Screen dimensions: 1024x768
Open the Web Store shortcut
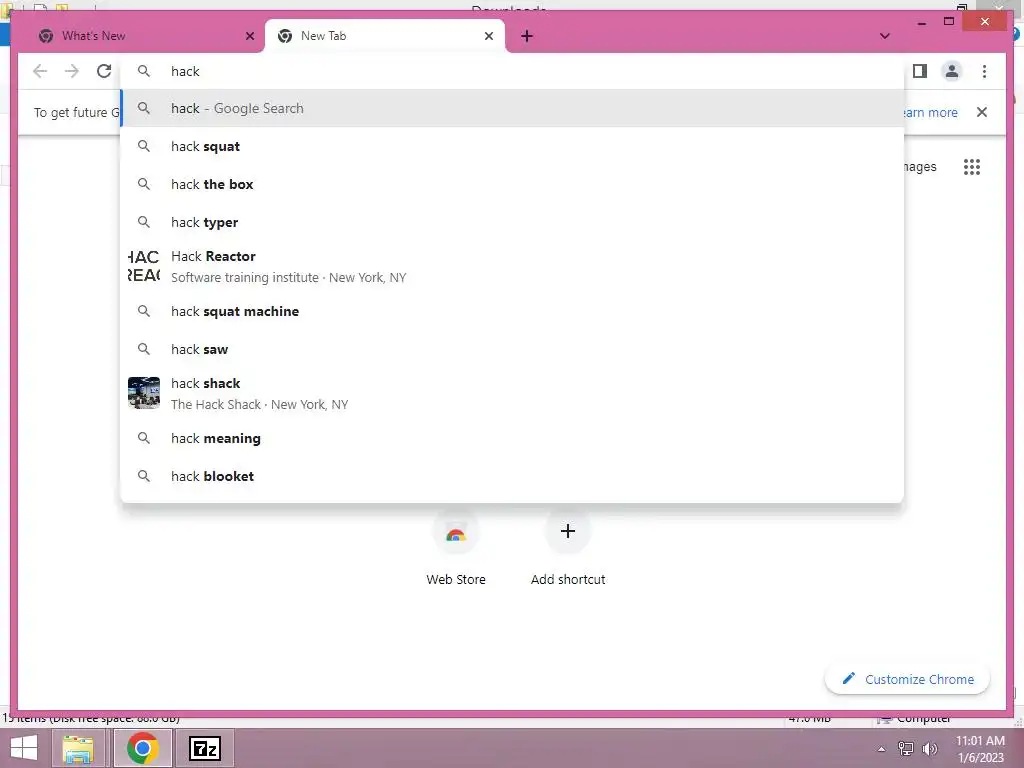(456, 547)
